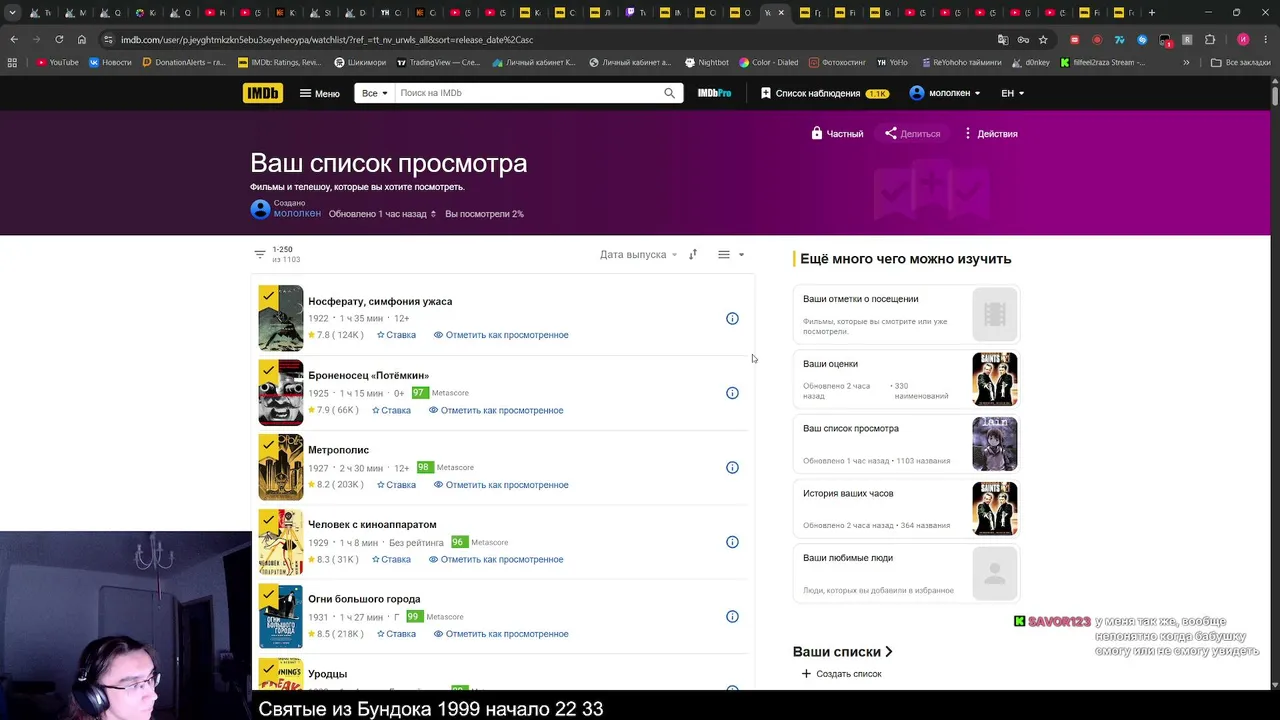Click the profile avatar next to Создано
The width and height of the screenshot is (1280, 720).
pos(260,209)
